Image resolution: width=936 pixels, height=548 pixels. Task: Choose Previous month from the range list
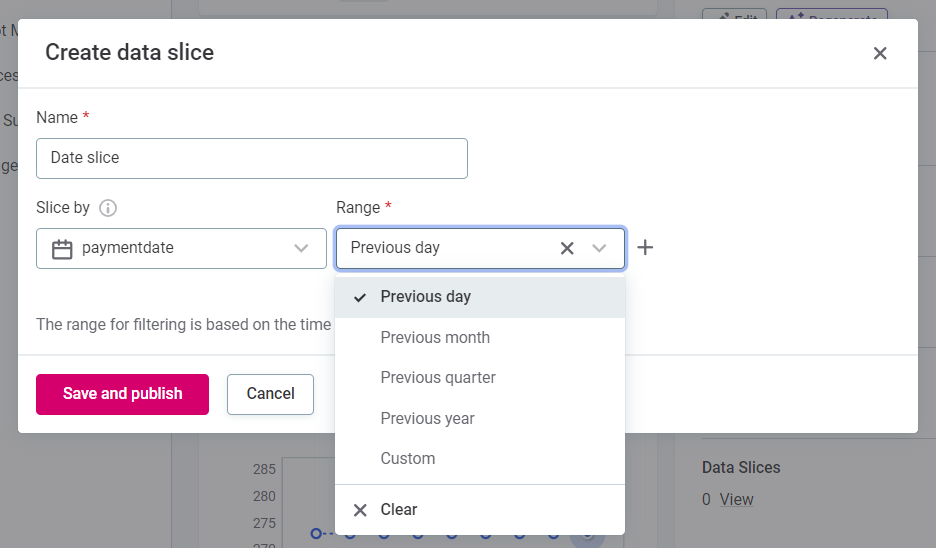(x=435, y=338)
